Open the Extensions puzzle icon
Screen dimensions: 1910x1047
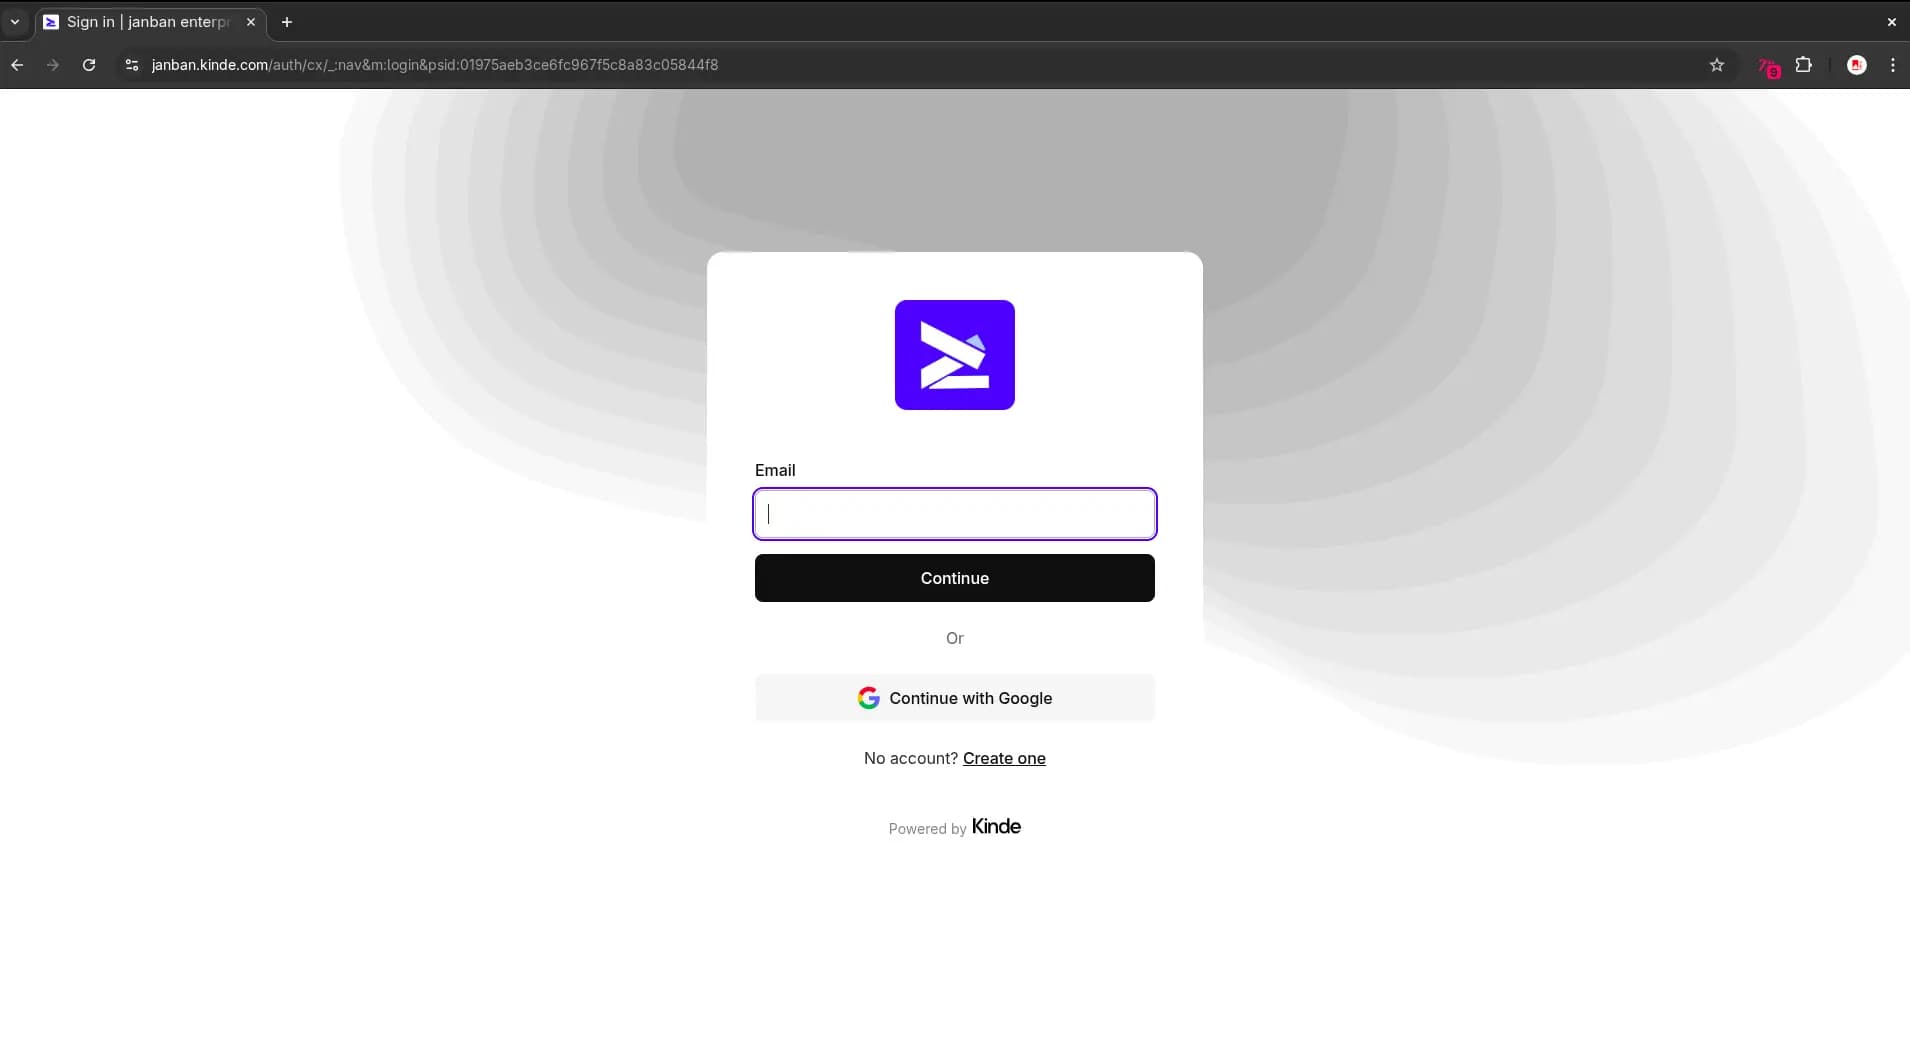pos(1804,65)
